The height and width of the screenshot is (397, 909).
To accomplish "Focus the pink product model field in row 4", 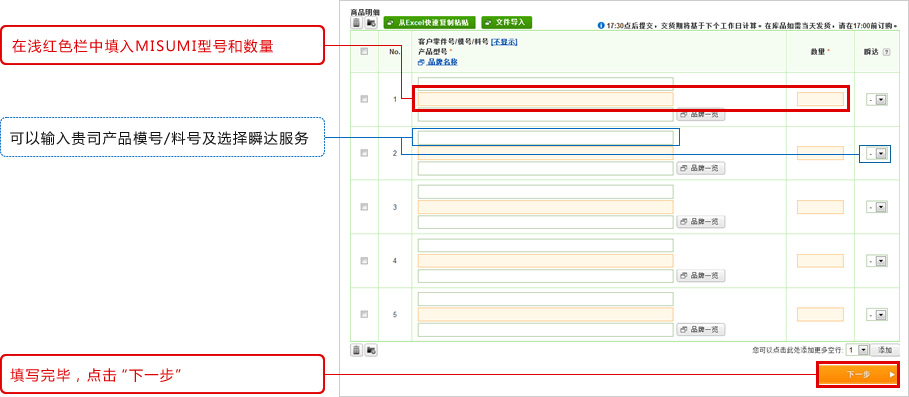I will 546,261.
